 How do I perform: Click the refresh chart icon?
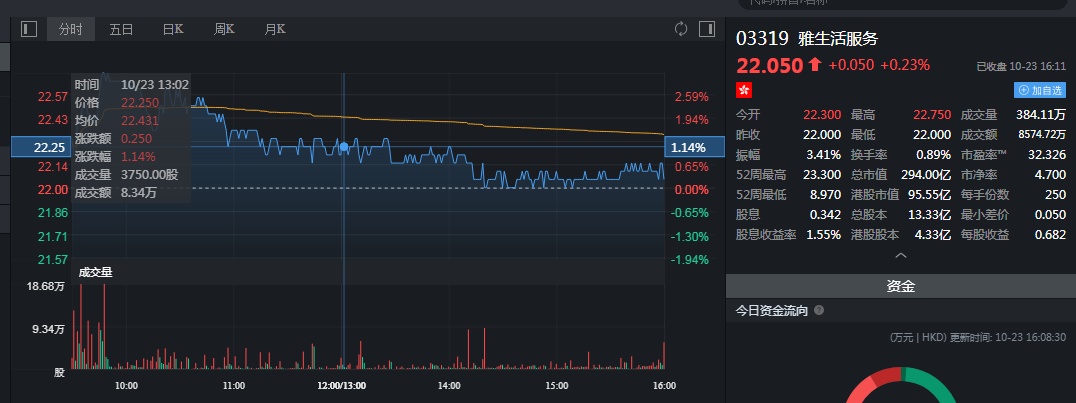681,29
